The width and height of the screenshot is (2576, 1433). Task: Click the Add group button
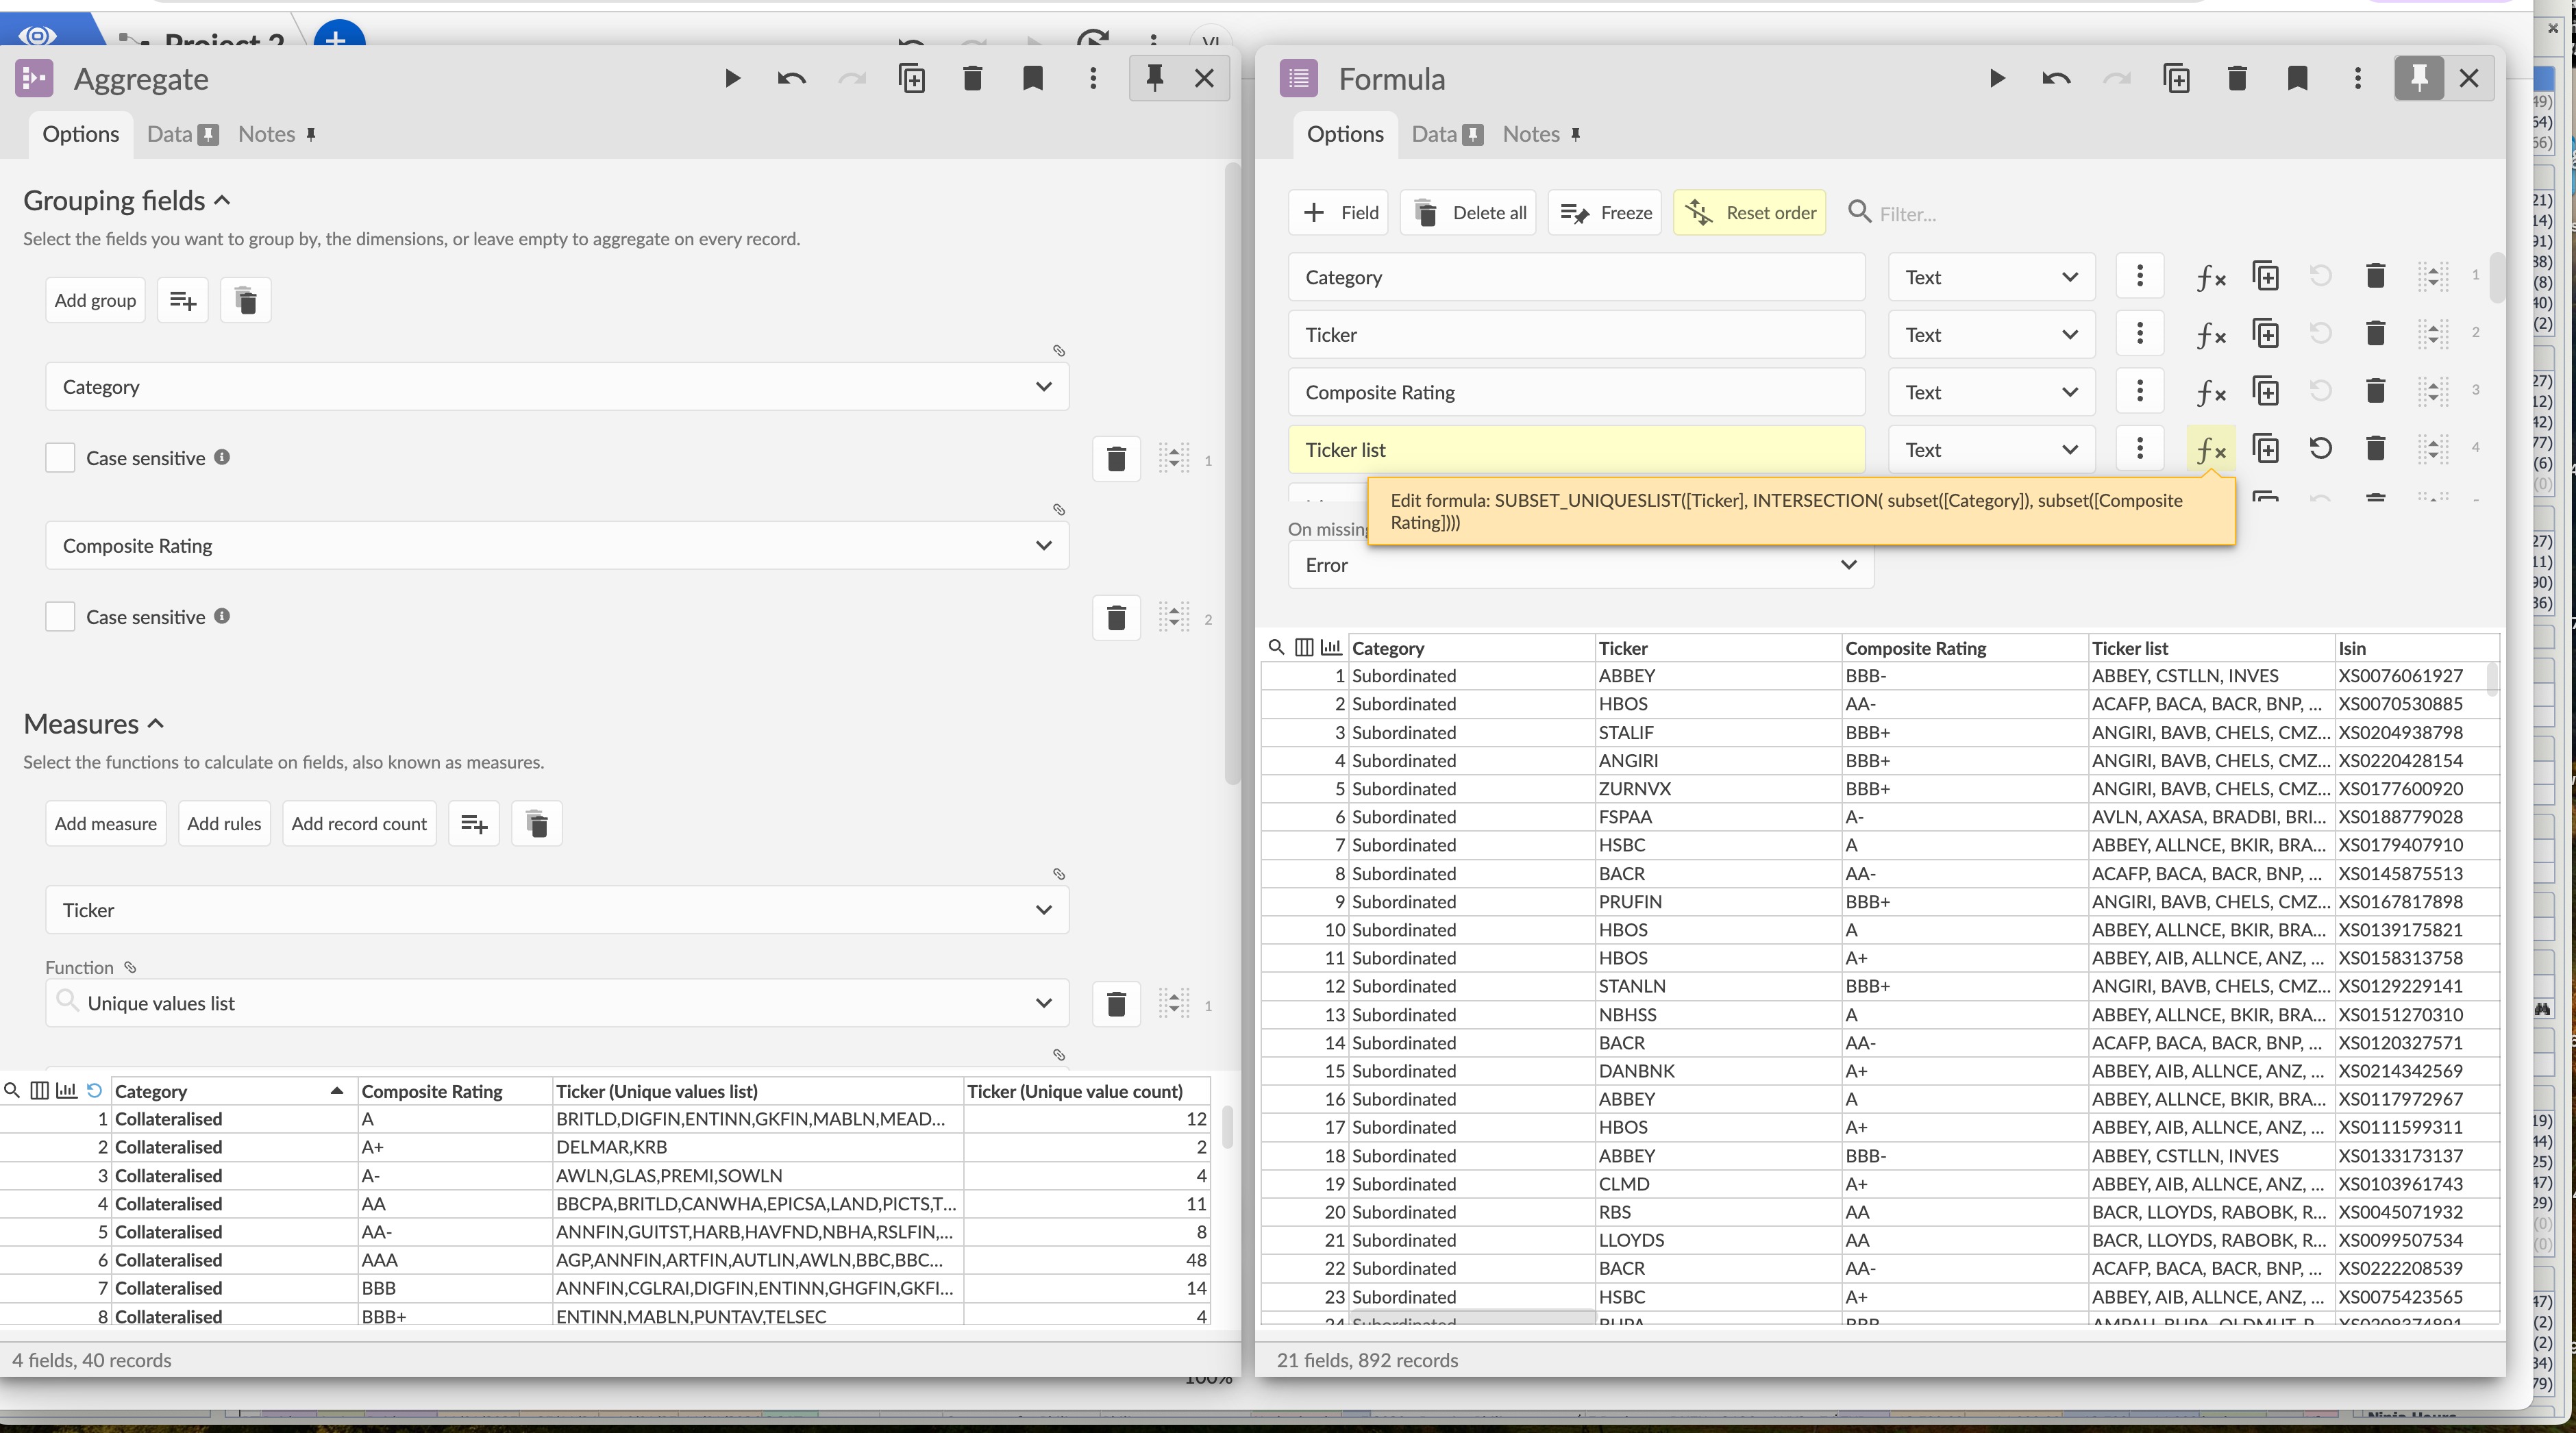click(95, 300)
